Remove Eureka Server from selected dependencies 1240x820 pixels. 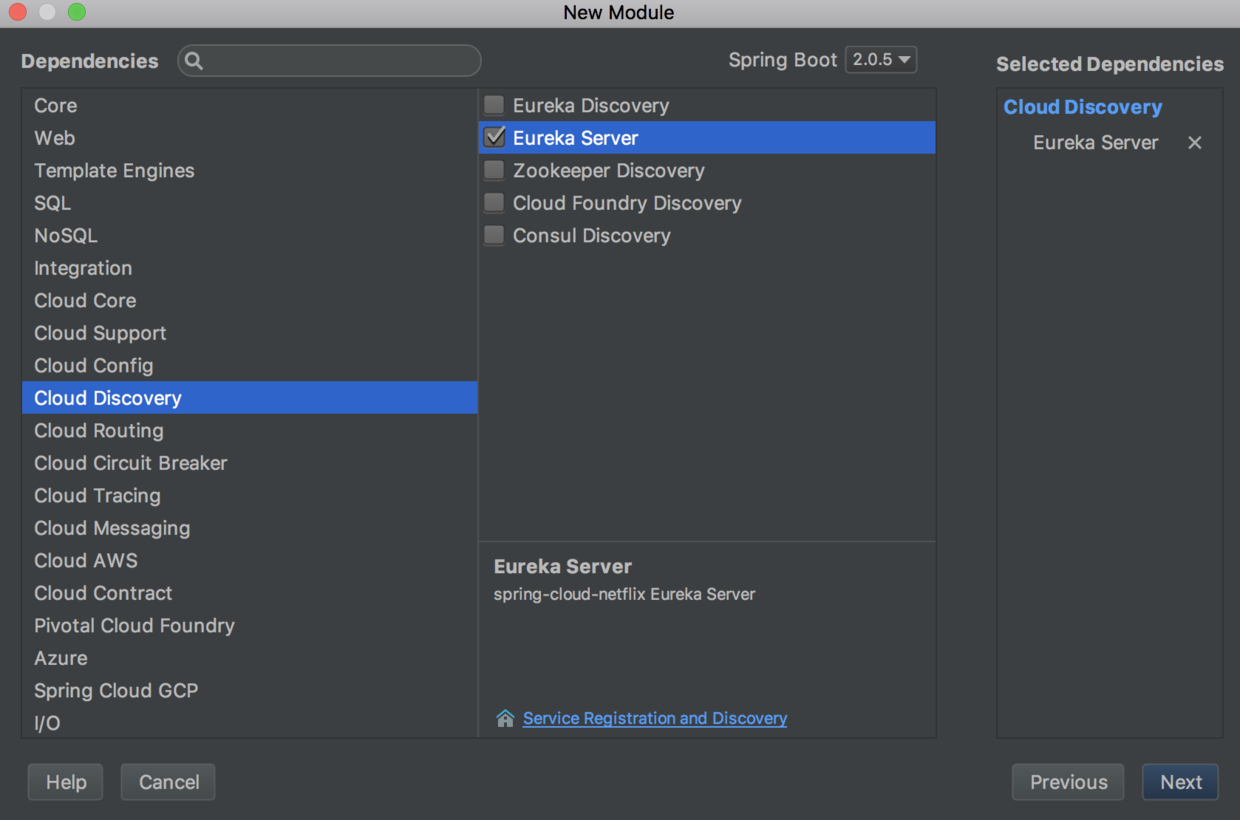(x=1194, y=143)
